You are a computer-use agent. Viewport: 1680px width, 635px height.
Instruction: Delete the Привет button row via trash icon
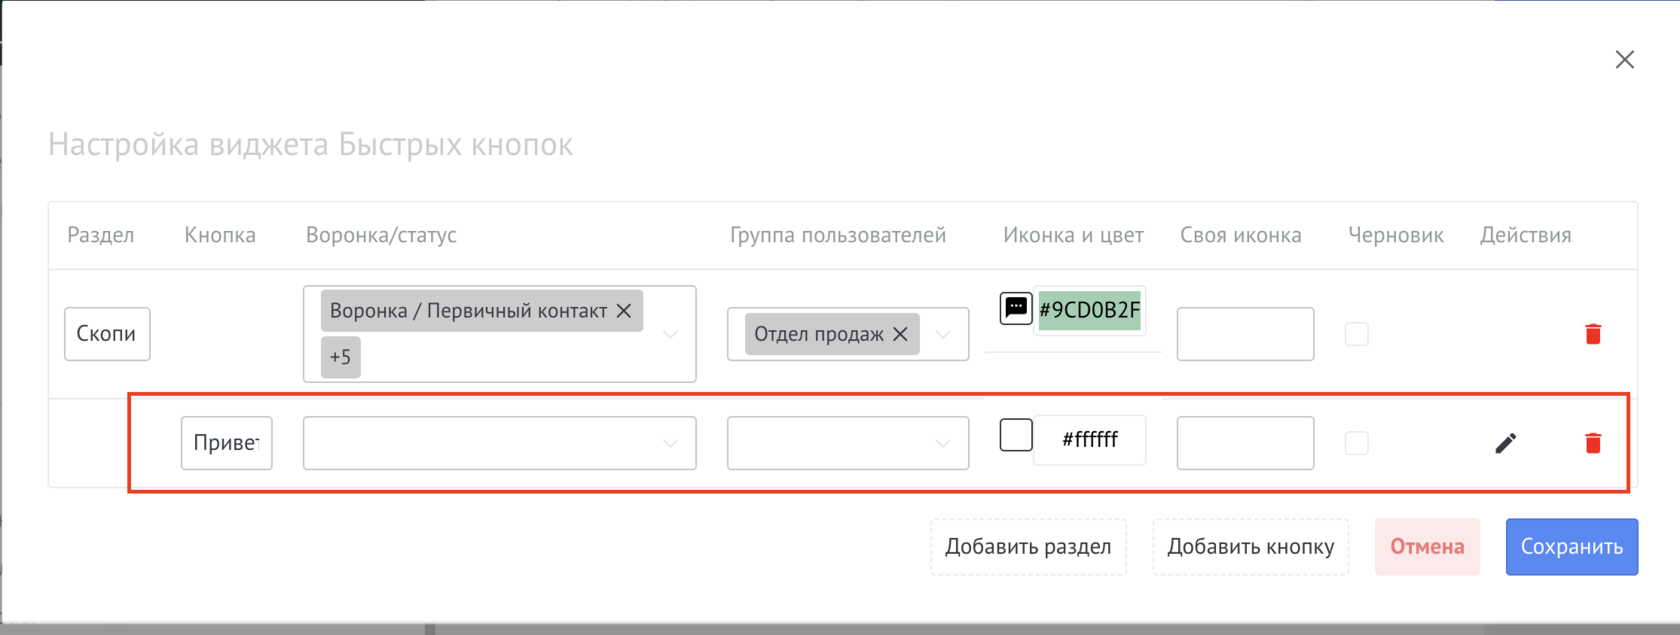[x=1593, y=443]
